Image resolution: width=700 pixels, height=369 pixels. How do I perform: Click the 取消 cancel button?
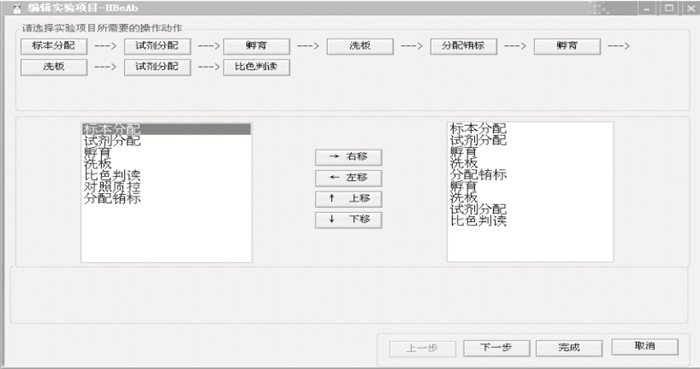(x=645, y=347)
